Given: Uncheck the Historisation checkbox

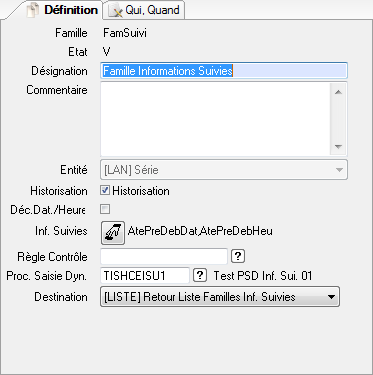Looking at the screenshot, I should coord(105,190).
